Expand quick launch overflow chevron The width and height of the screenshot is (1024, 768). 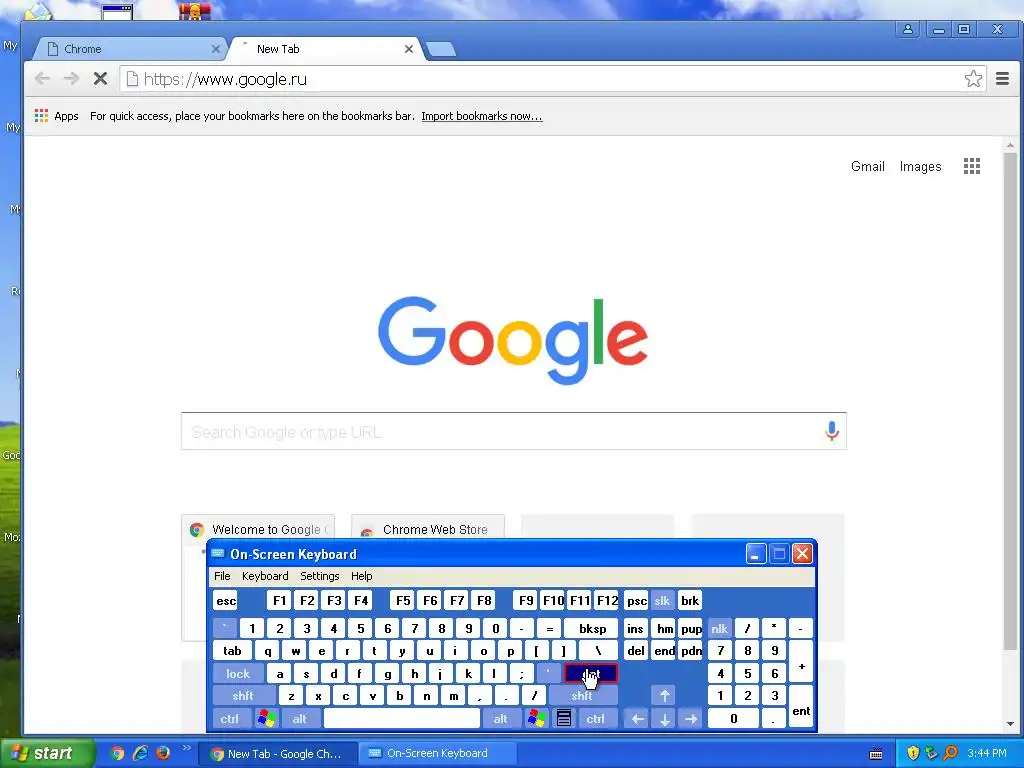(186, 748)
